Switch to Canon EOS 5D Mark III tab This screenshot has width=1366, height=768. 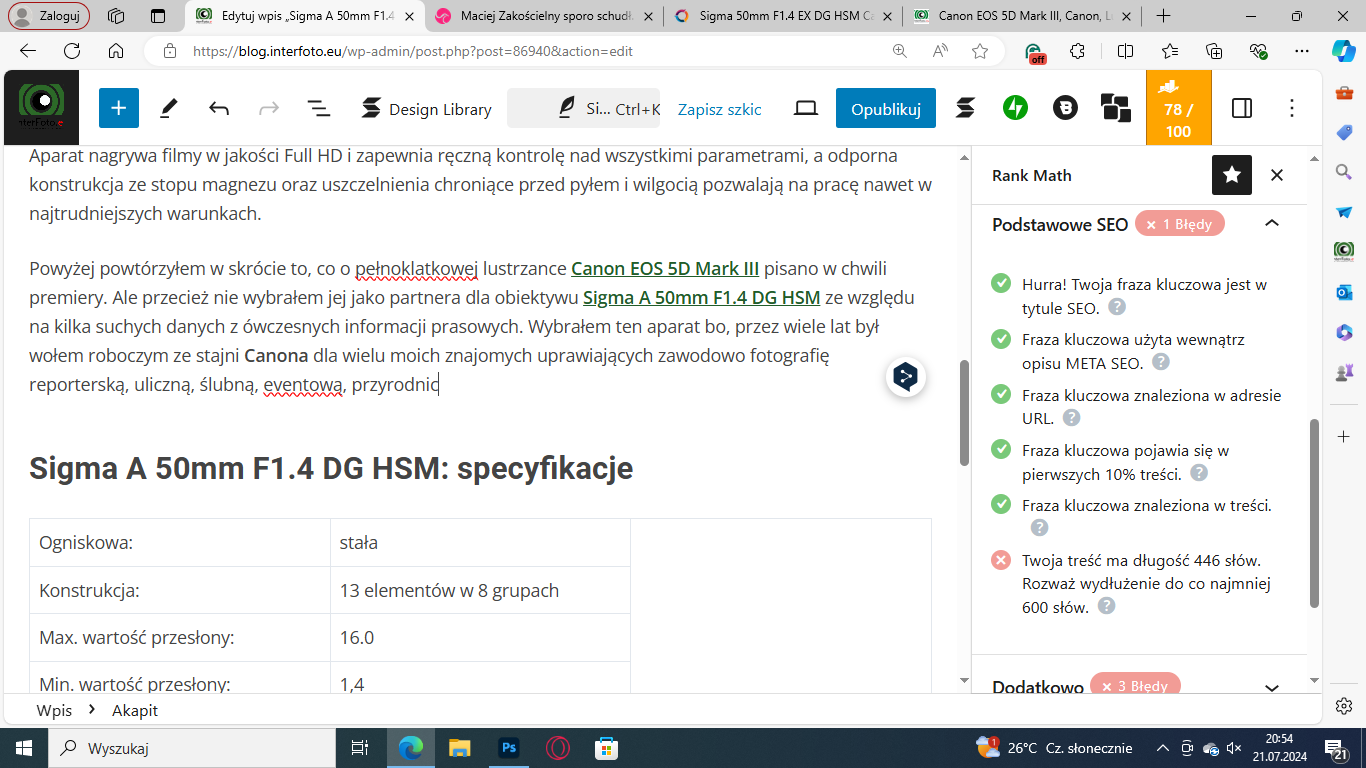1020,16
